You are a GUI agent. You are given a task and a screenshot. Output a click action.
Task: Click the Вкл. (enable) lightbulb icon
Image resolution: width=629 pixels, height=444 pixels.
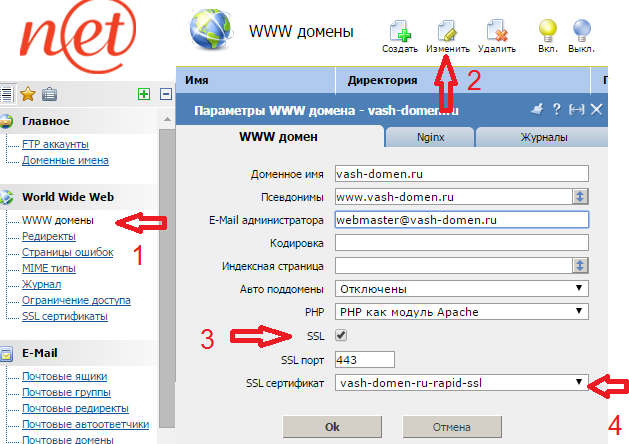(x=547, y=30)
